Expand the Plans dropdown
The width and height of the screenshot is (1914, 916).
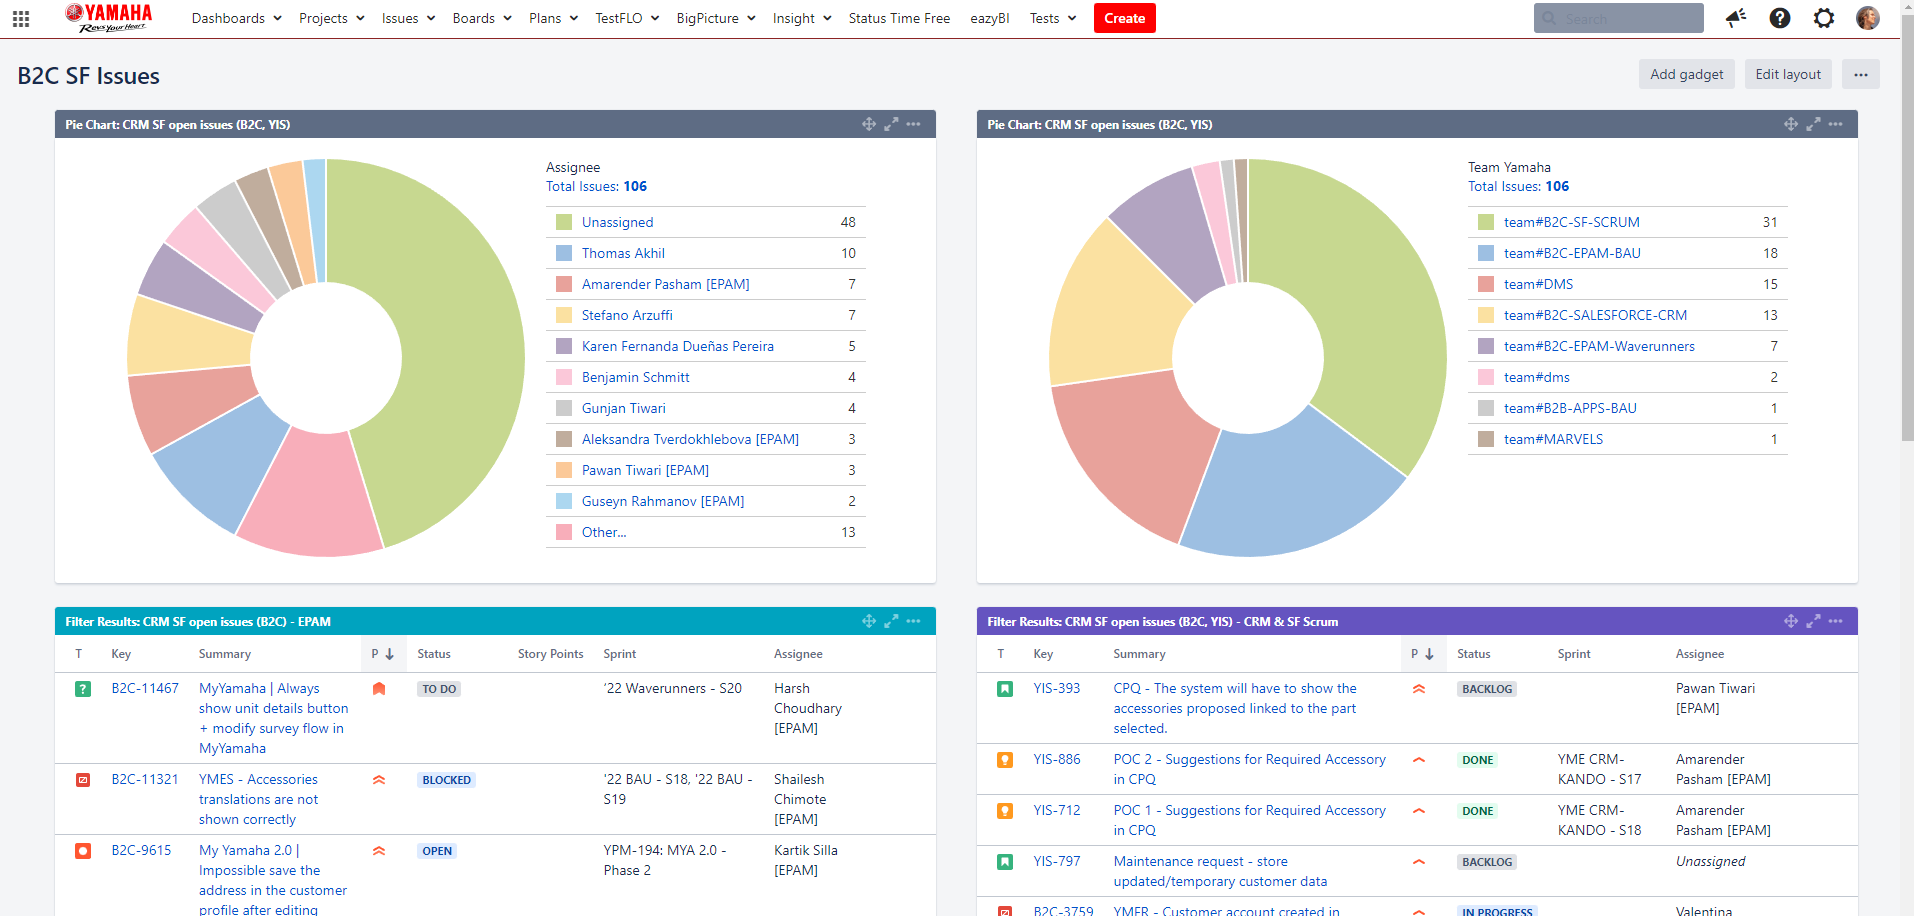[553, 18]
